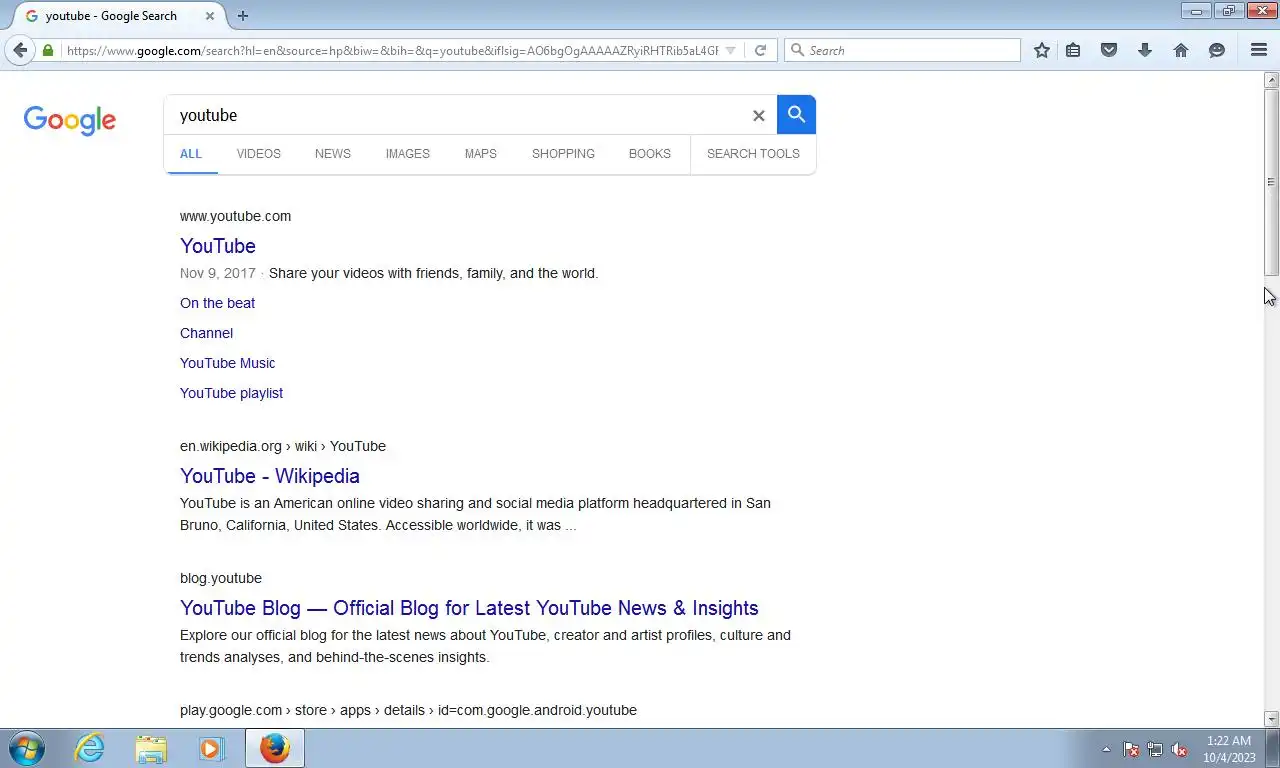Bookmark this page with the star icon
Image resolution: width=1280 pixels, height=768 pixels.
(1042, 50)
